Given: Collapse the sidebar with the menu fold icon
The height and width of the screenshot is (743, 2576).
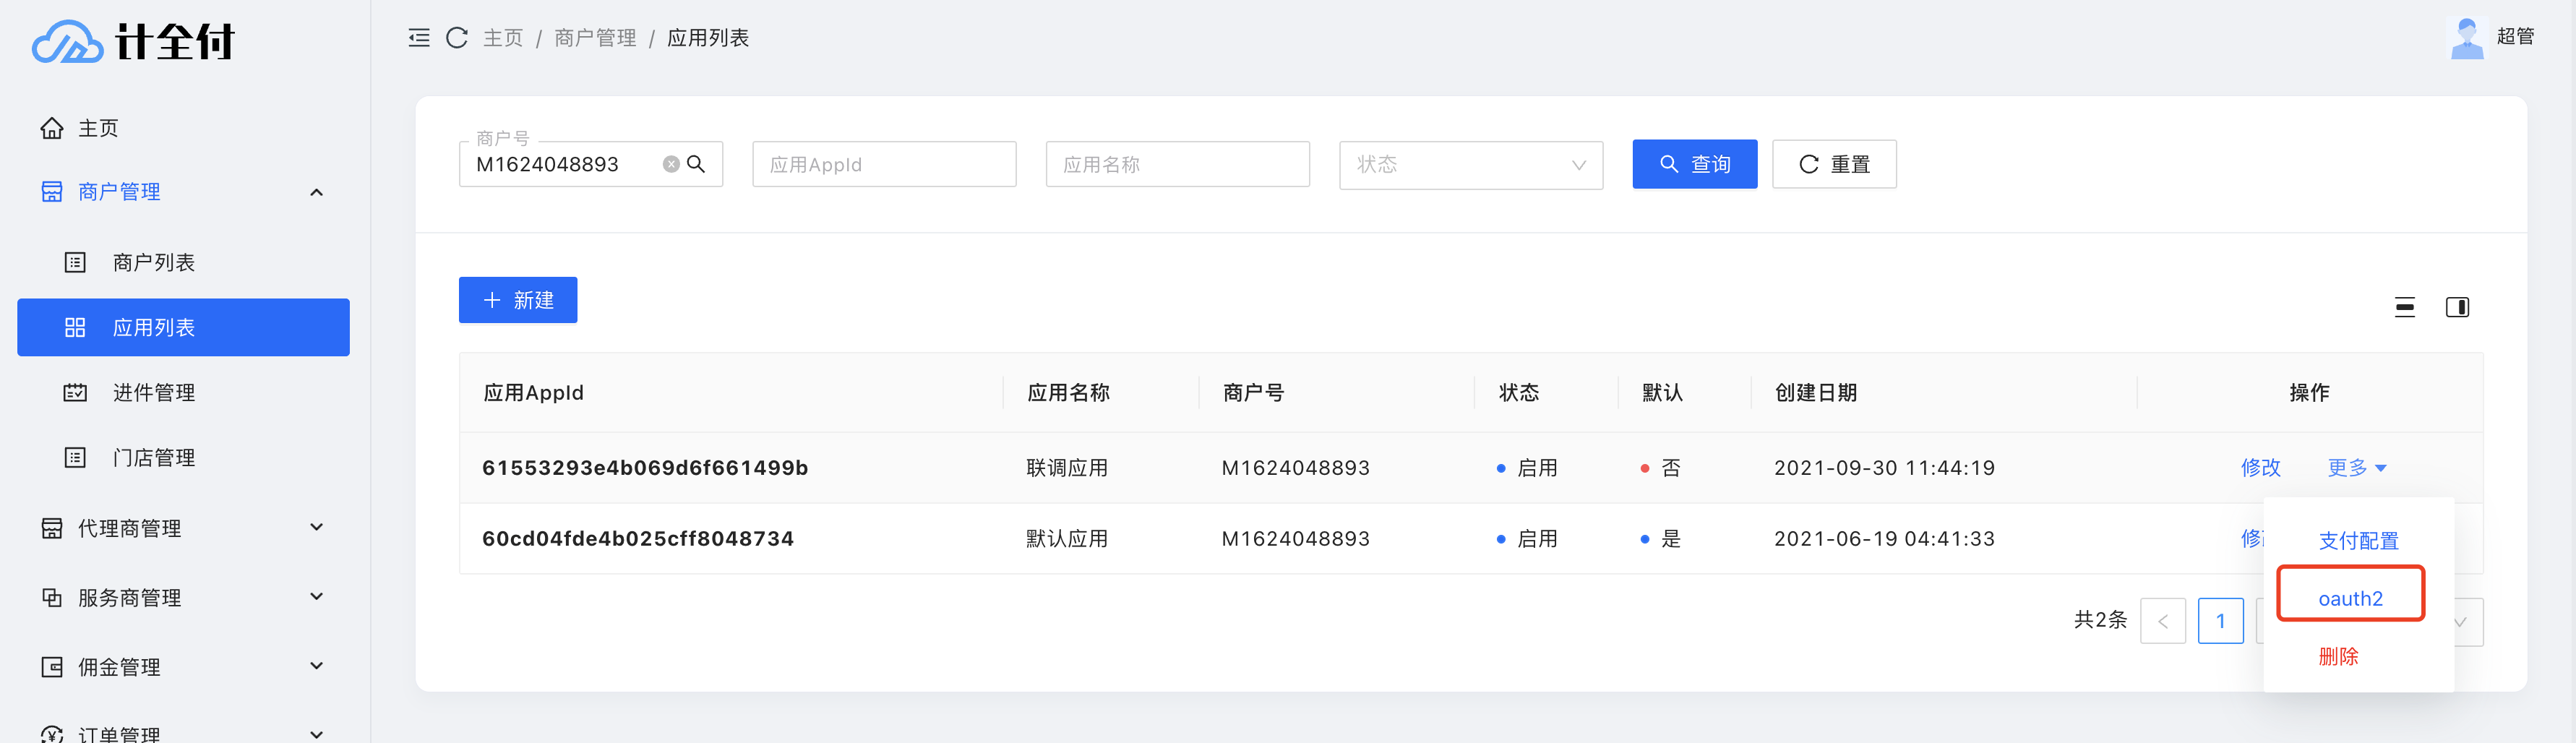Looking at the screenshot, I should (x=419, y=38).
